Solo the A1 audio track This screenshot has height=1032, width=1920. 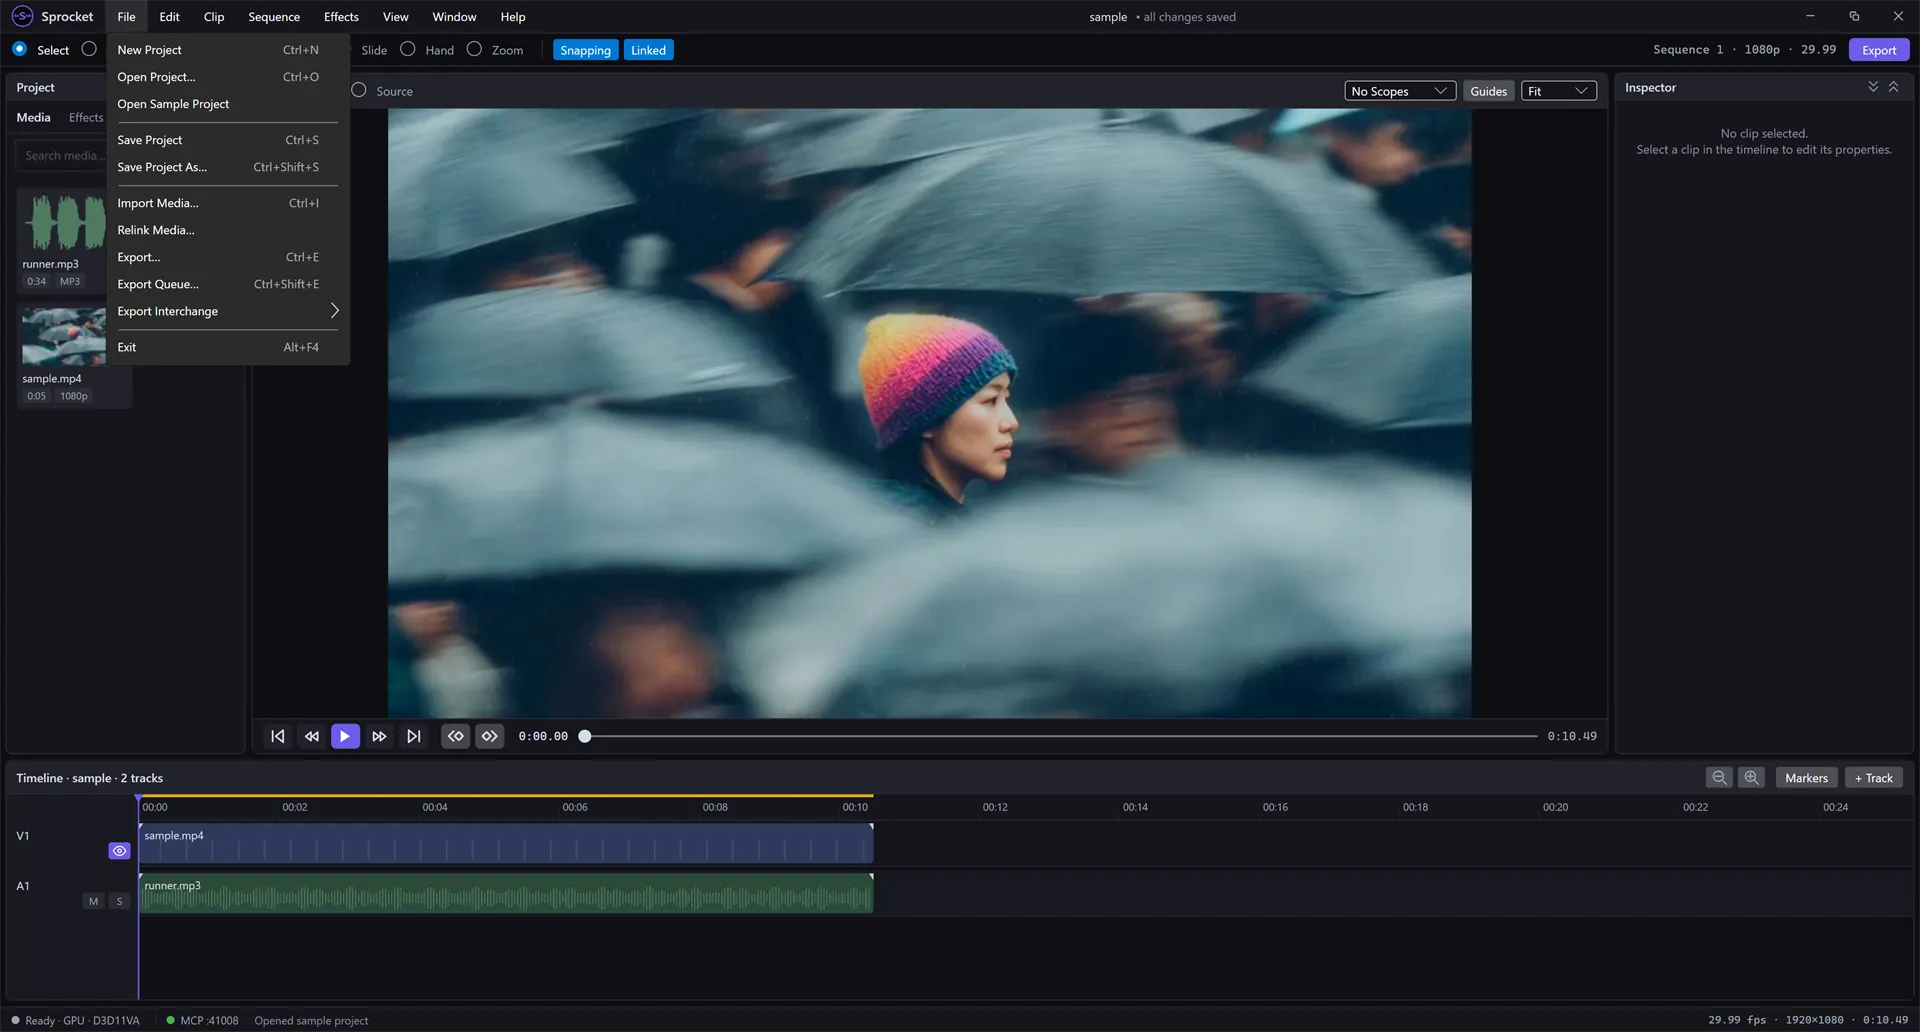(x=120, y=901)
